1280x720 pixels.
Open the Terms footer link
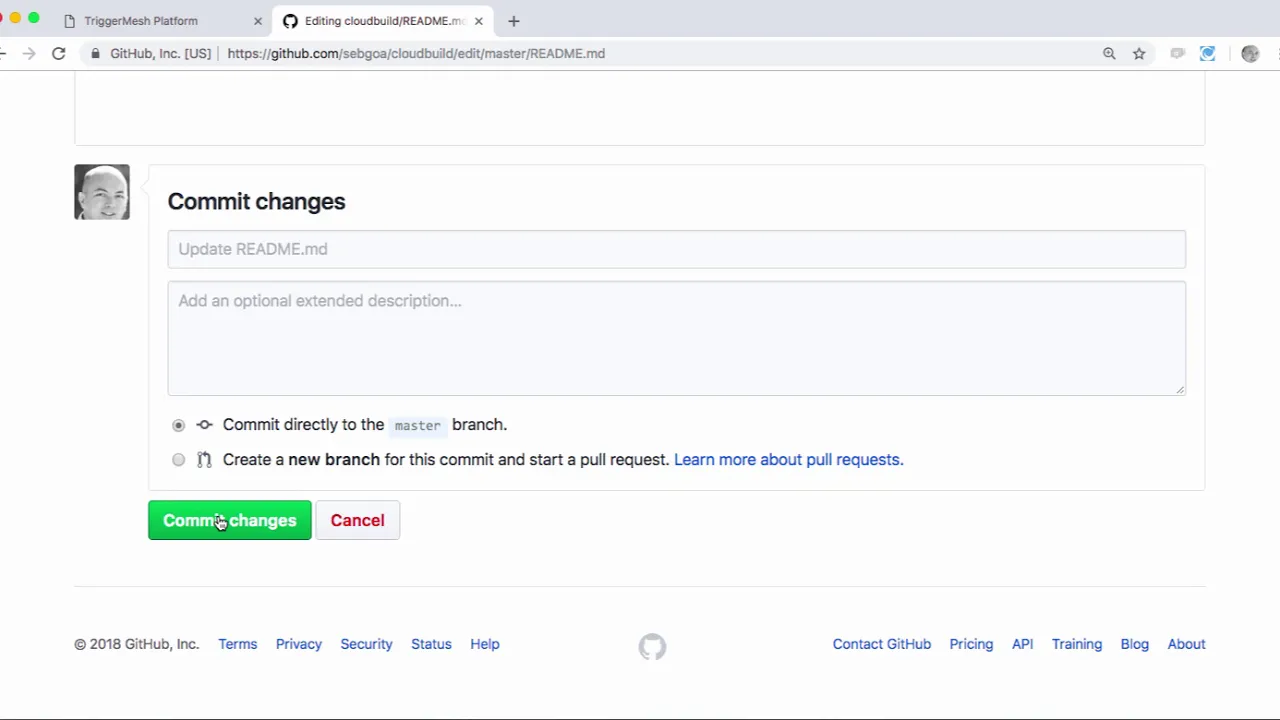[238, 644]
